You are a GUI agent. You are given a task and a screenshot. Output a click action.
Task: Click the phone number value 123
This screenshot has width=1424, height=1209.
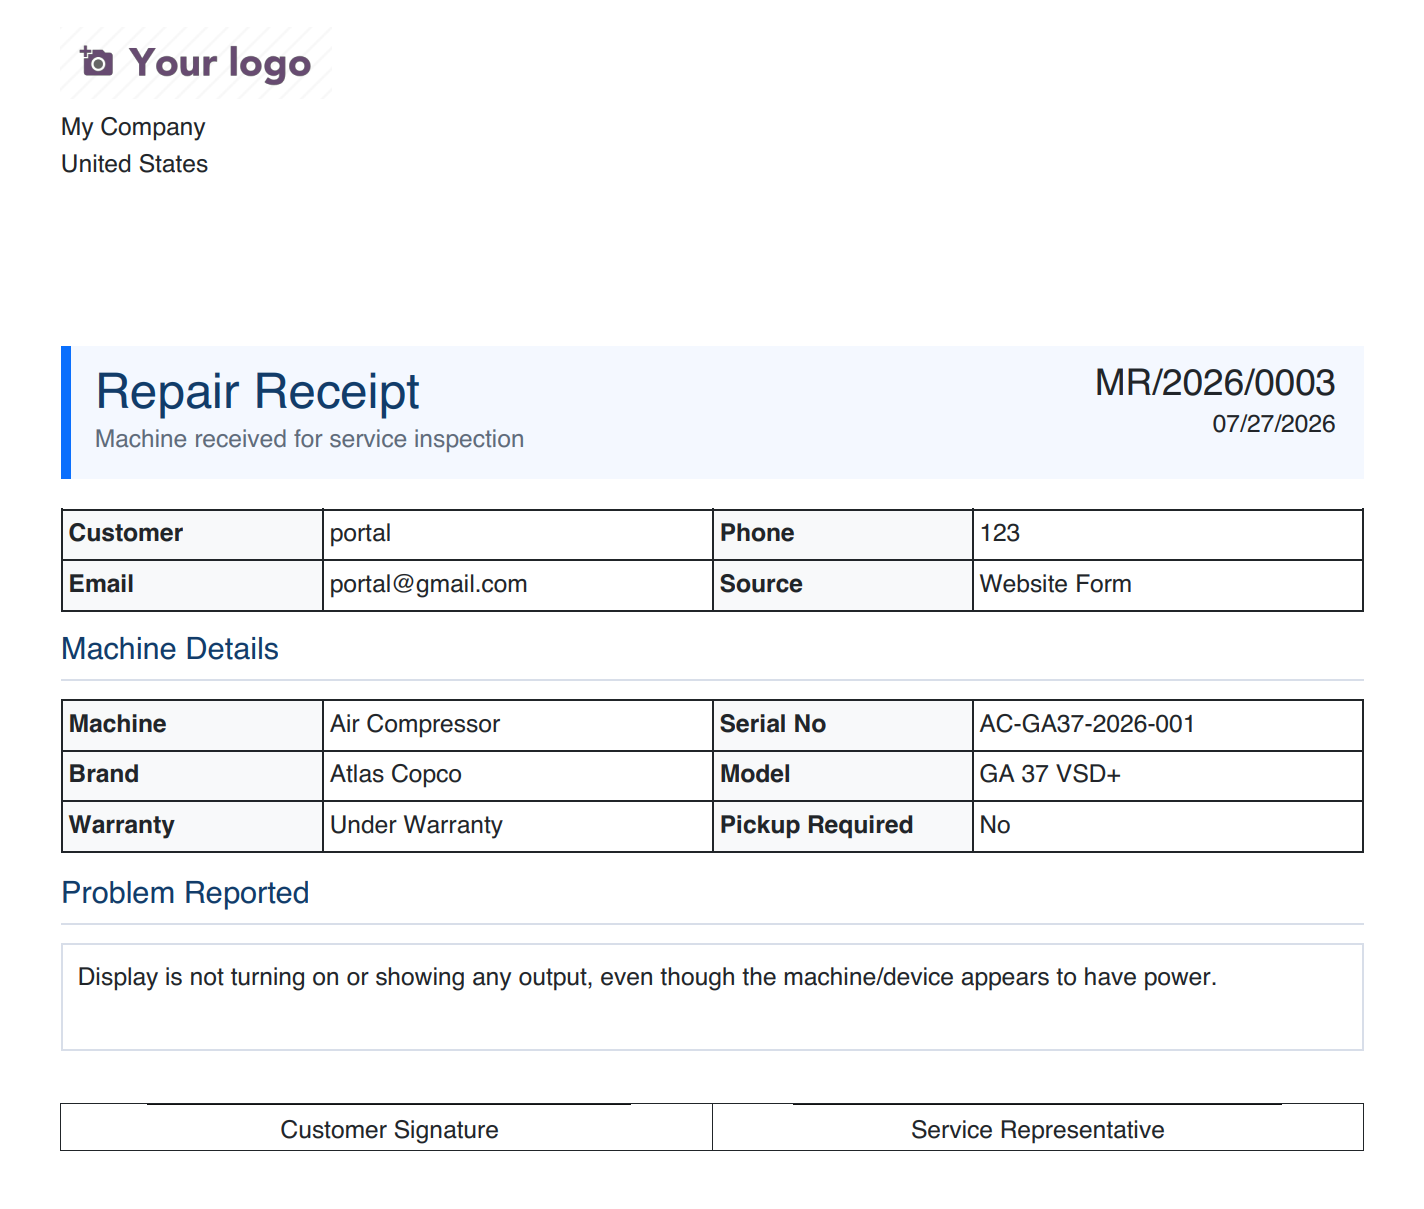1000,533
